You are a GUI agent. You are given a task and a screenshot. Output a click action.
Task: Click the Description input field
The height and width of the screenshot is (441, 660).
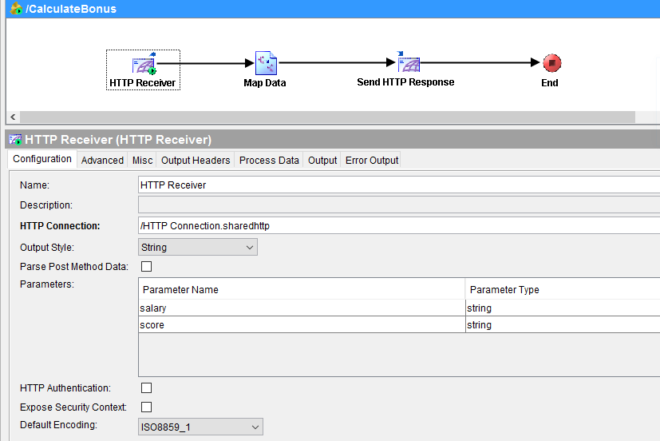pyautogui.click(x=399, y=205)
